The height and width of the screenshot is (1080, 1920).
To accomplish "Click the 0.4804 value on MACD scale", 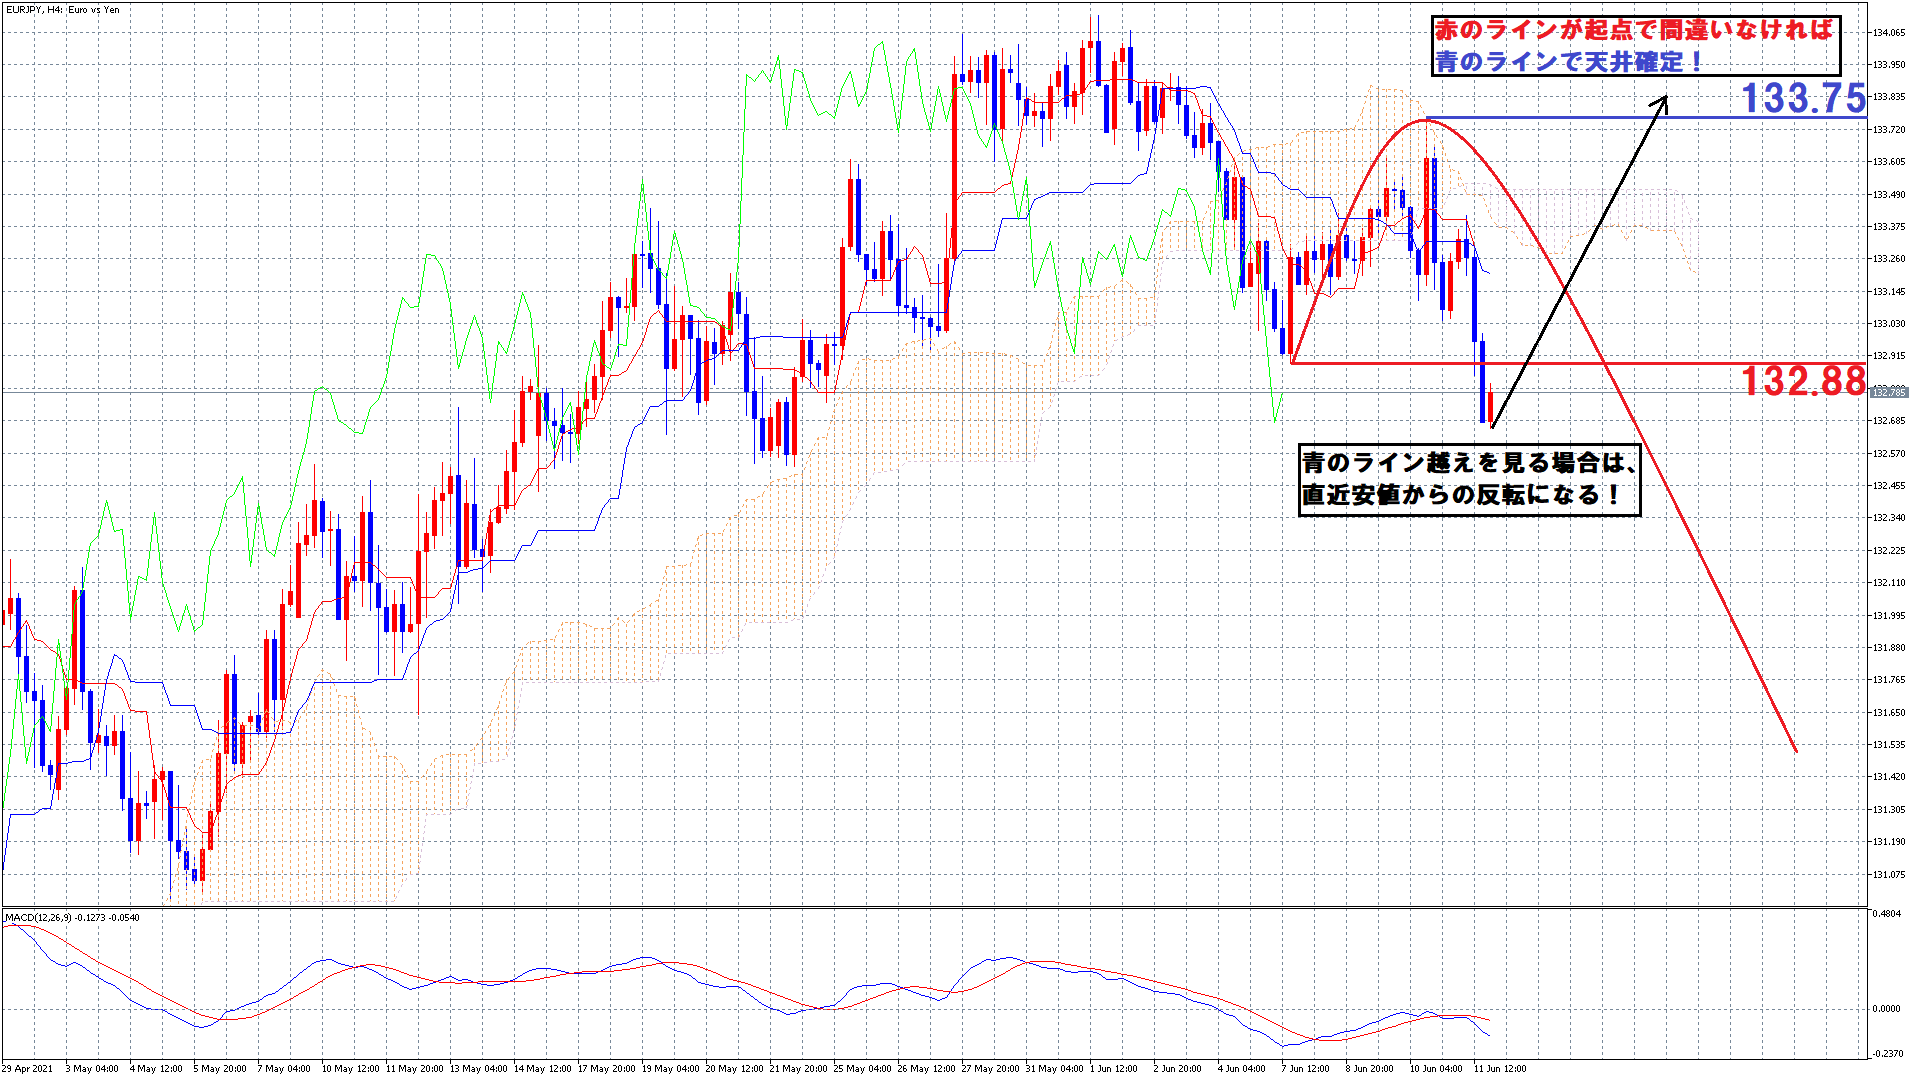I will click(1886, 914).
